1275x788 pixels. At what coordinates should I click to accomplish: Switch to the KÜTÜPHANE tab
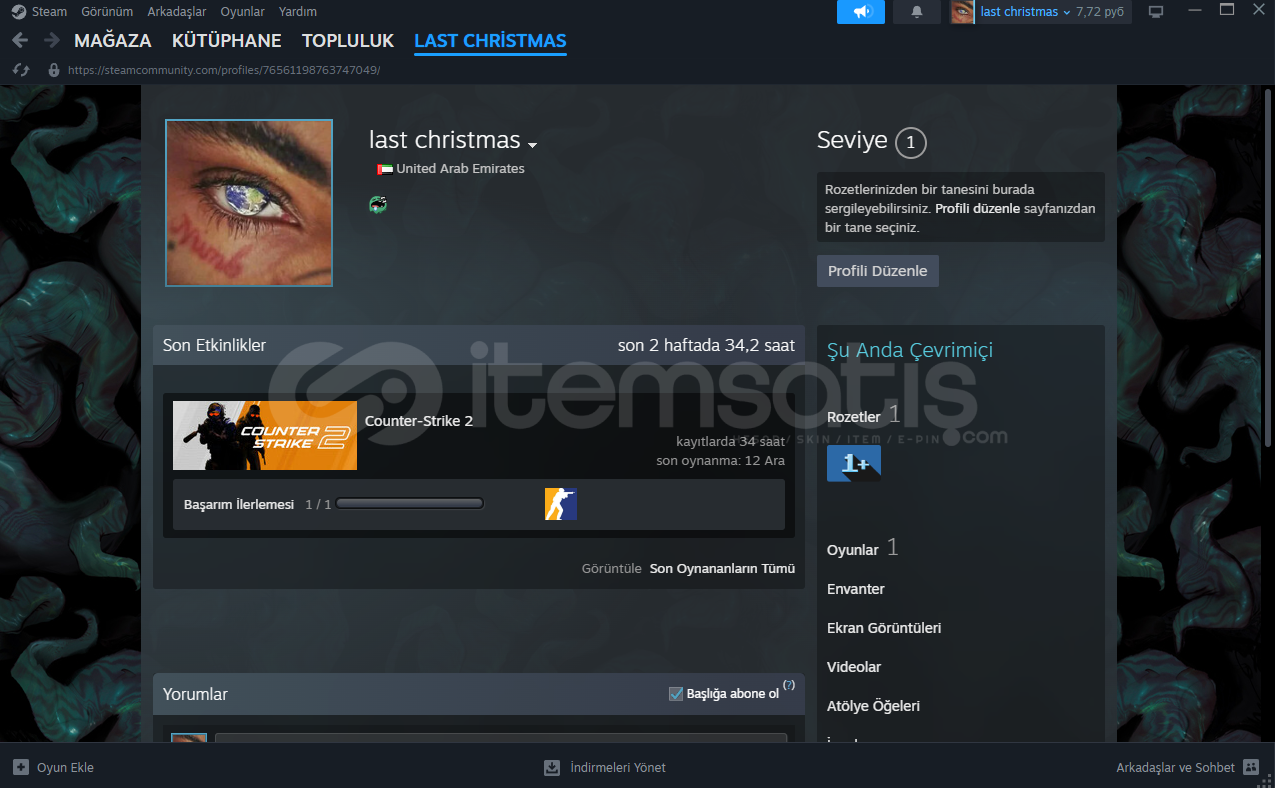[227, 41]
